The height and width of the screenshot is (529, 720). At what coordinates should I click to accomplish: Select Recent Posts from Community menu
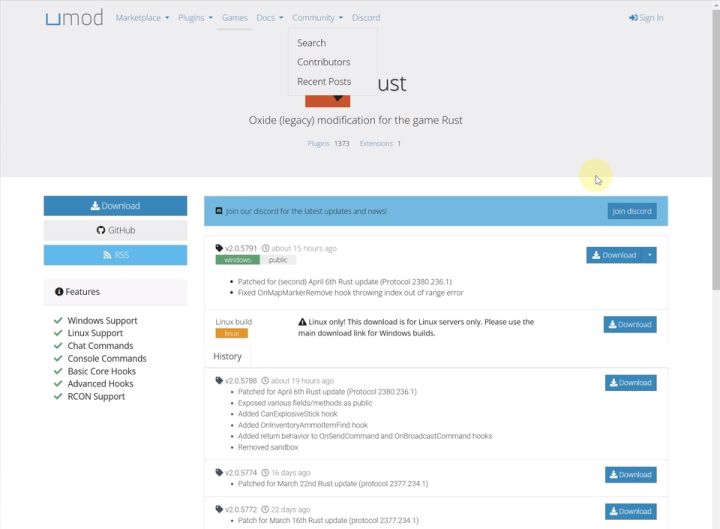(x=324, y=81)
